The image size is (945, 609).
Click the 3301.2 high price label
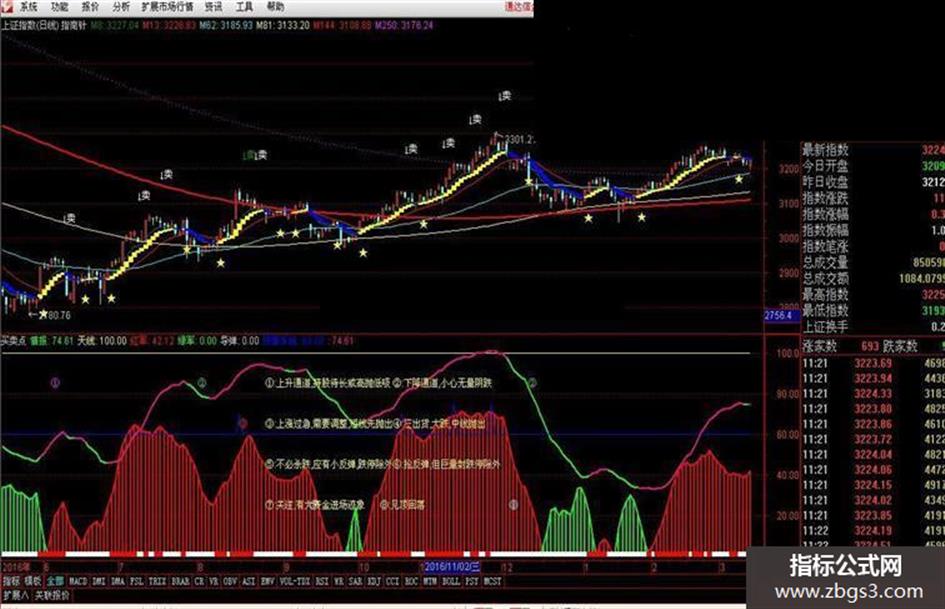519,140
